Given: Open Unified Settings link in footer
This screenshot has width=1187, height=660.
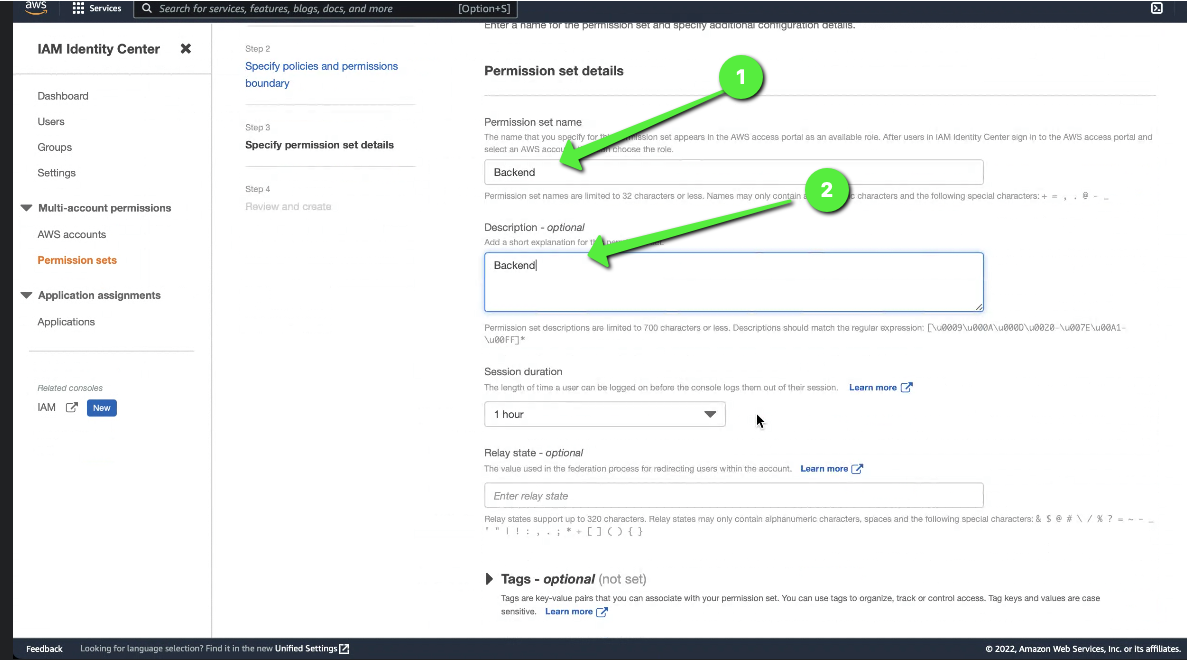Looking at the screenshot, I should click(x=306, y=649).
